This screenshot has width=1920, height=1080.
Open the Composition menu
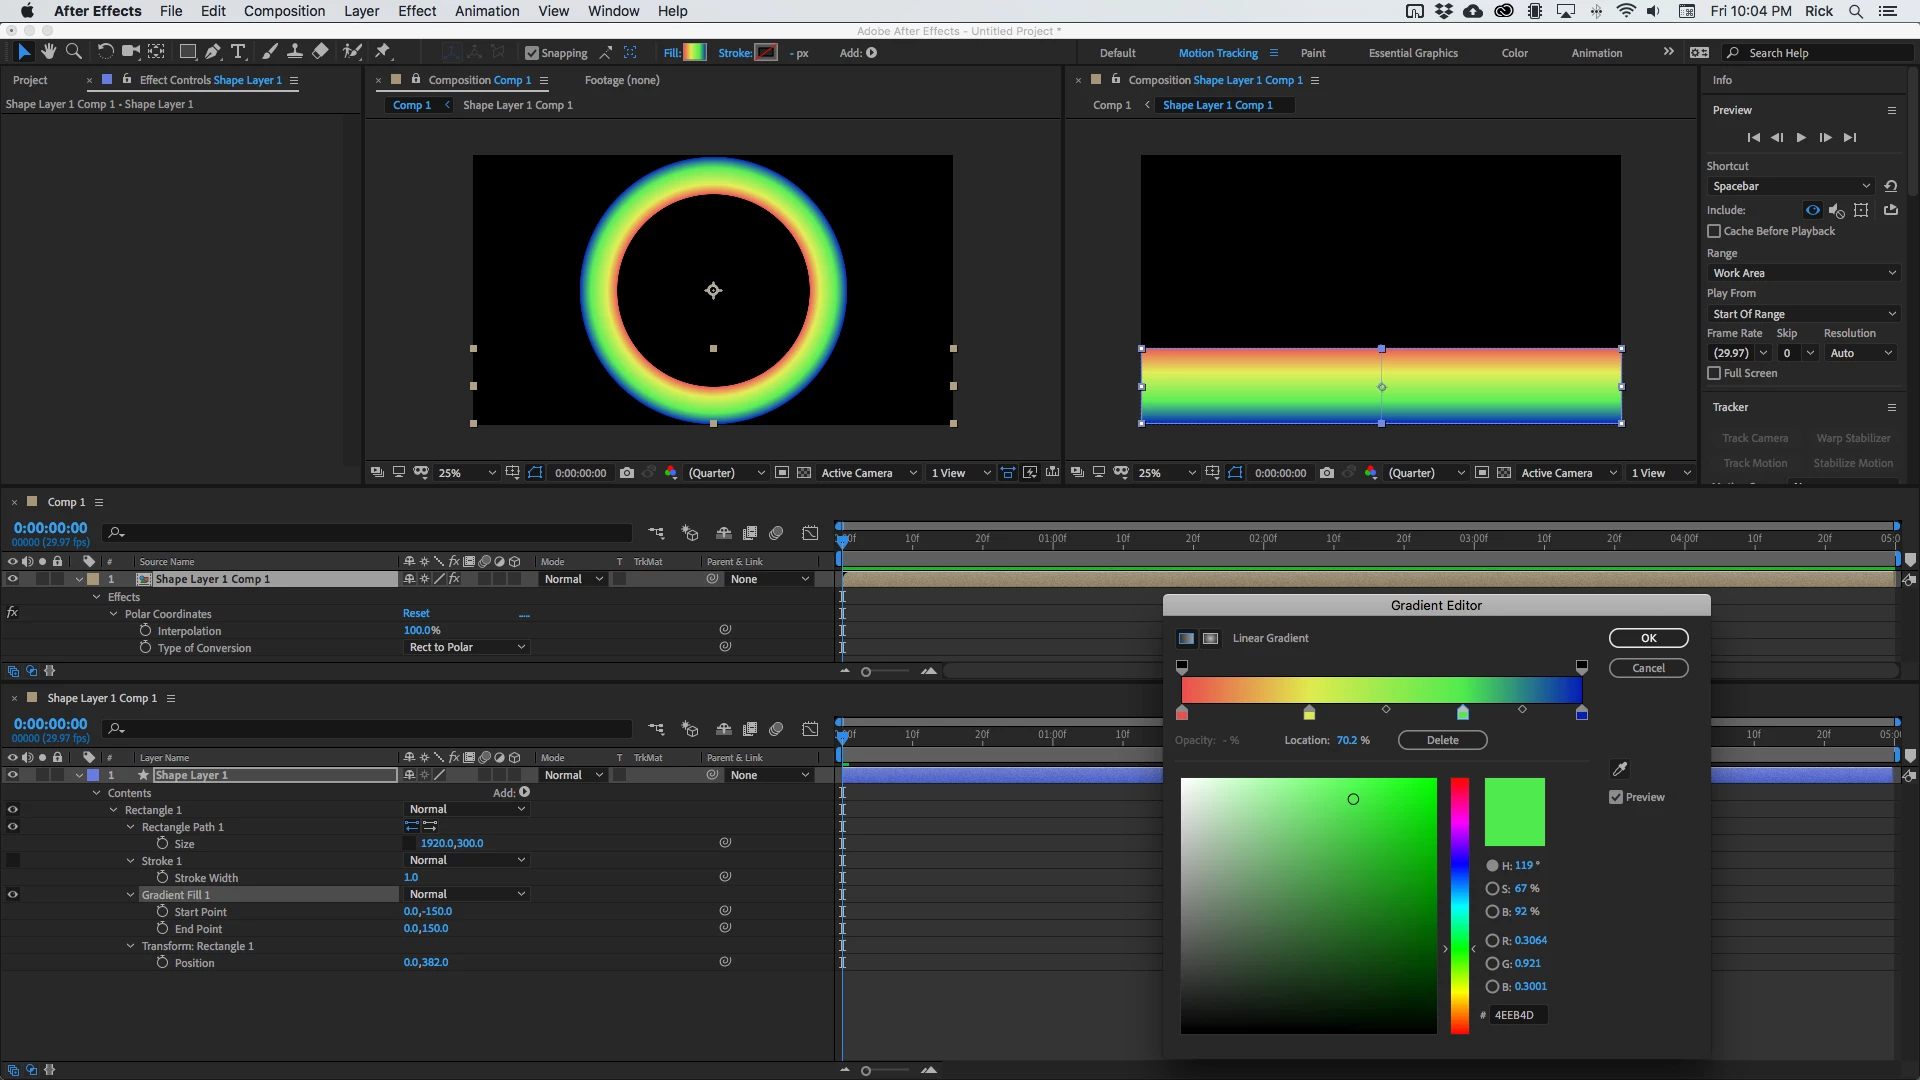pos(284,11)
